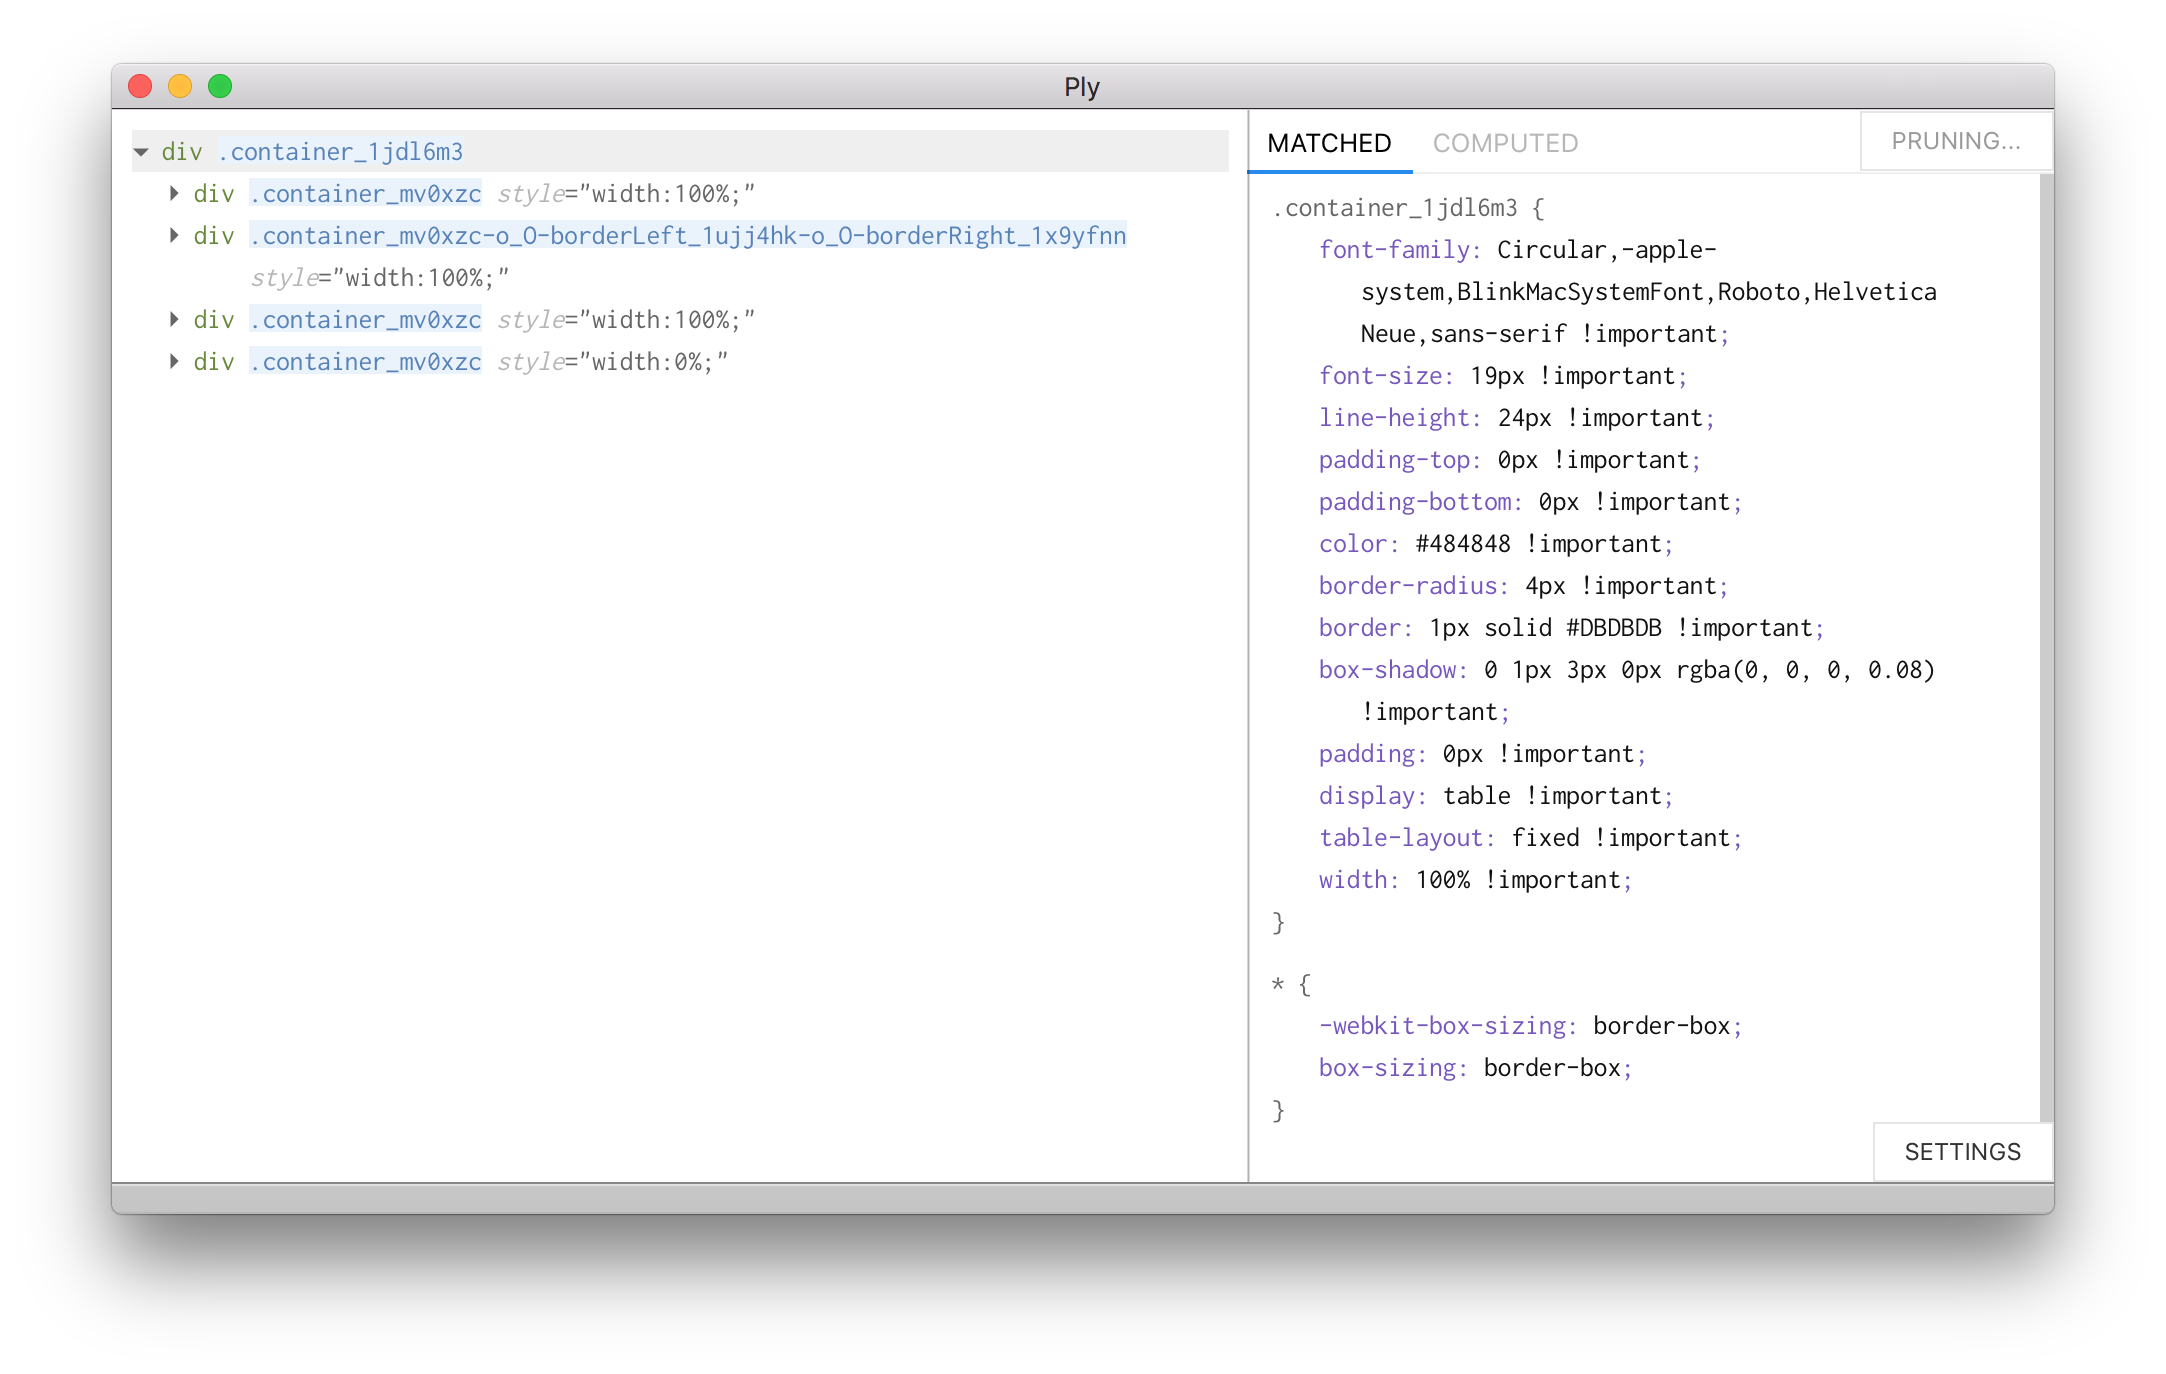This screenshot has width=2166, height=1374.
Task: Click the PRUNING... button
Action: [1956, 141]
